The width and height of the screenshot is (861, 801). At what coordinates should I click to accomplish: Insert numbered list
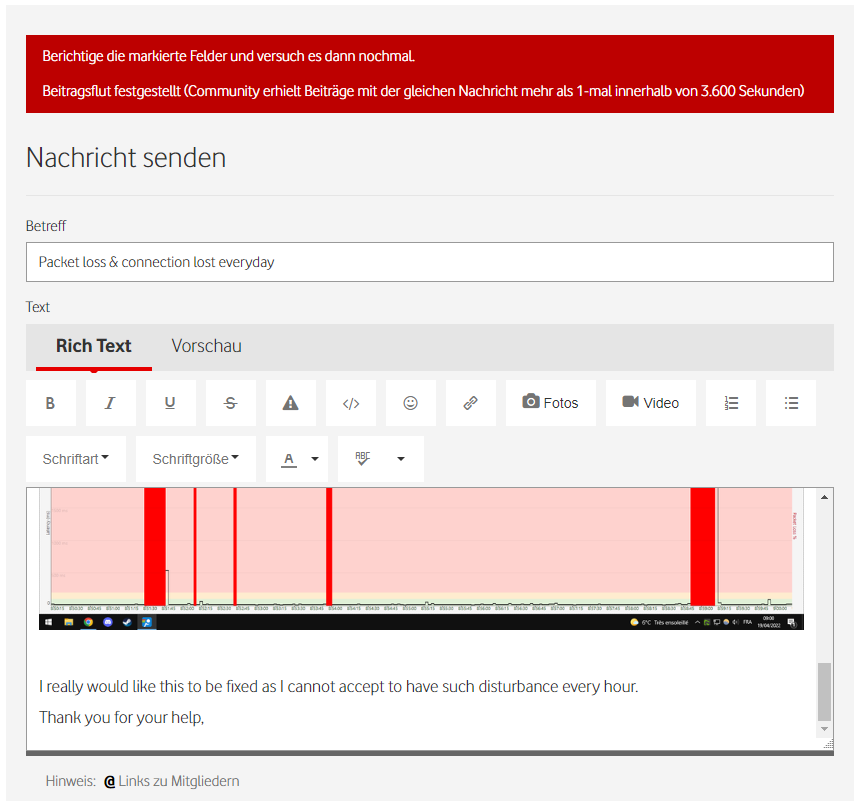(x=731, y=403)
